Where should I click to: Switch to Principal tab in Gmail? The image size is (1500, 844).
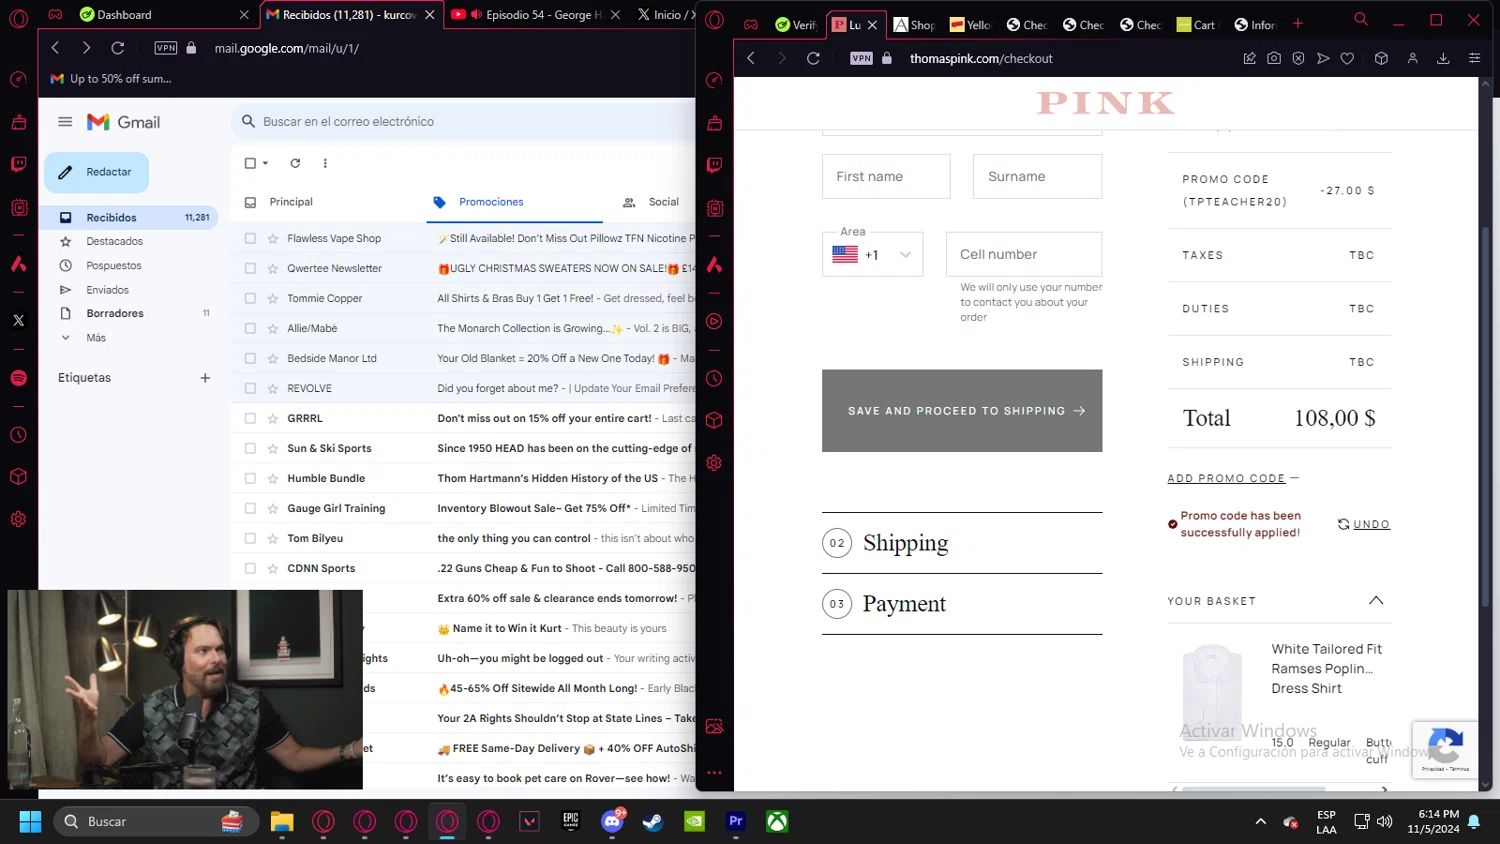291,202
